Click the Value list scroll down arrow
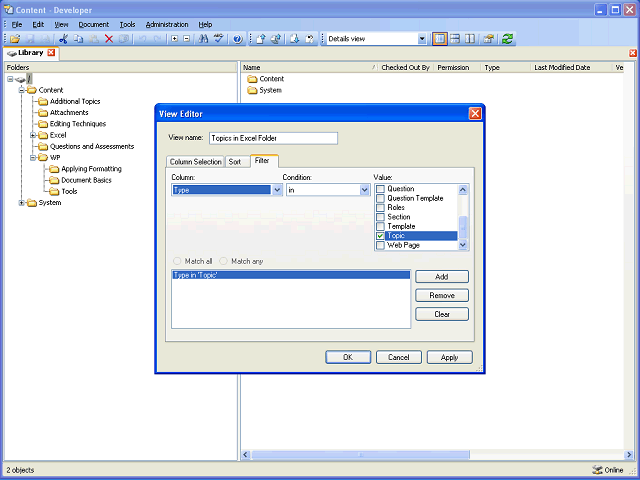640x480 pixels. (463, 245)
